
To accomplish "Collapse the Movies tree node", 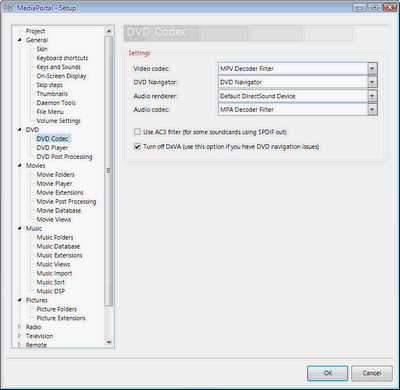I will [20, 166].
